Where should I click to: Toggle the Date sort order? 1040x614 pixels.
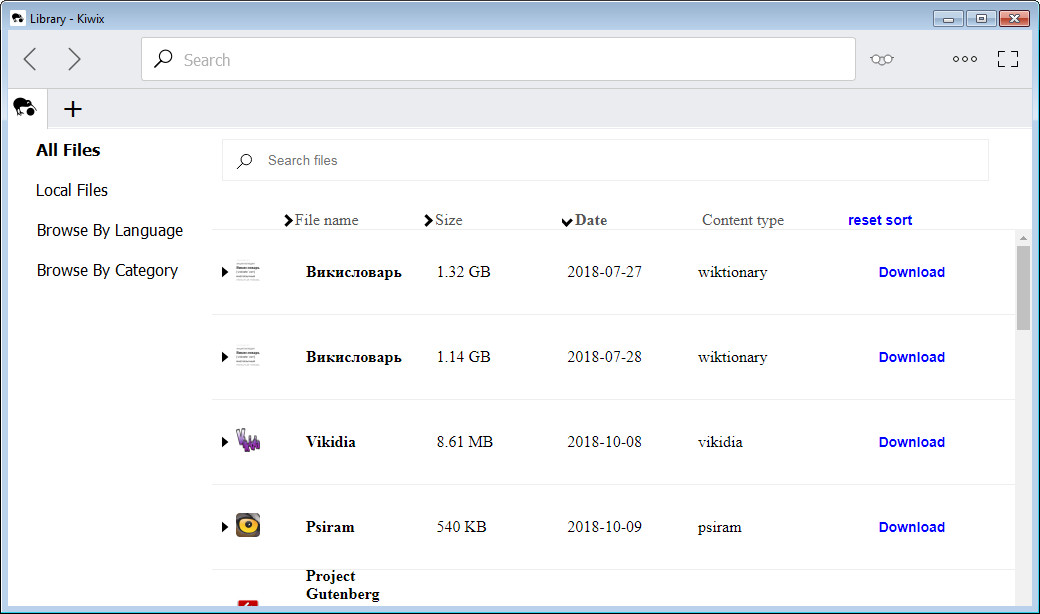584,220
